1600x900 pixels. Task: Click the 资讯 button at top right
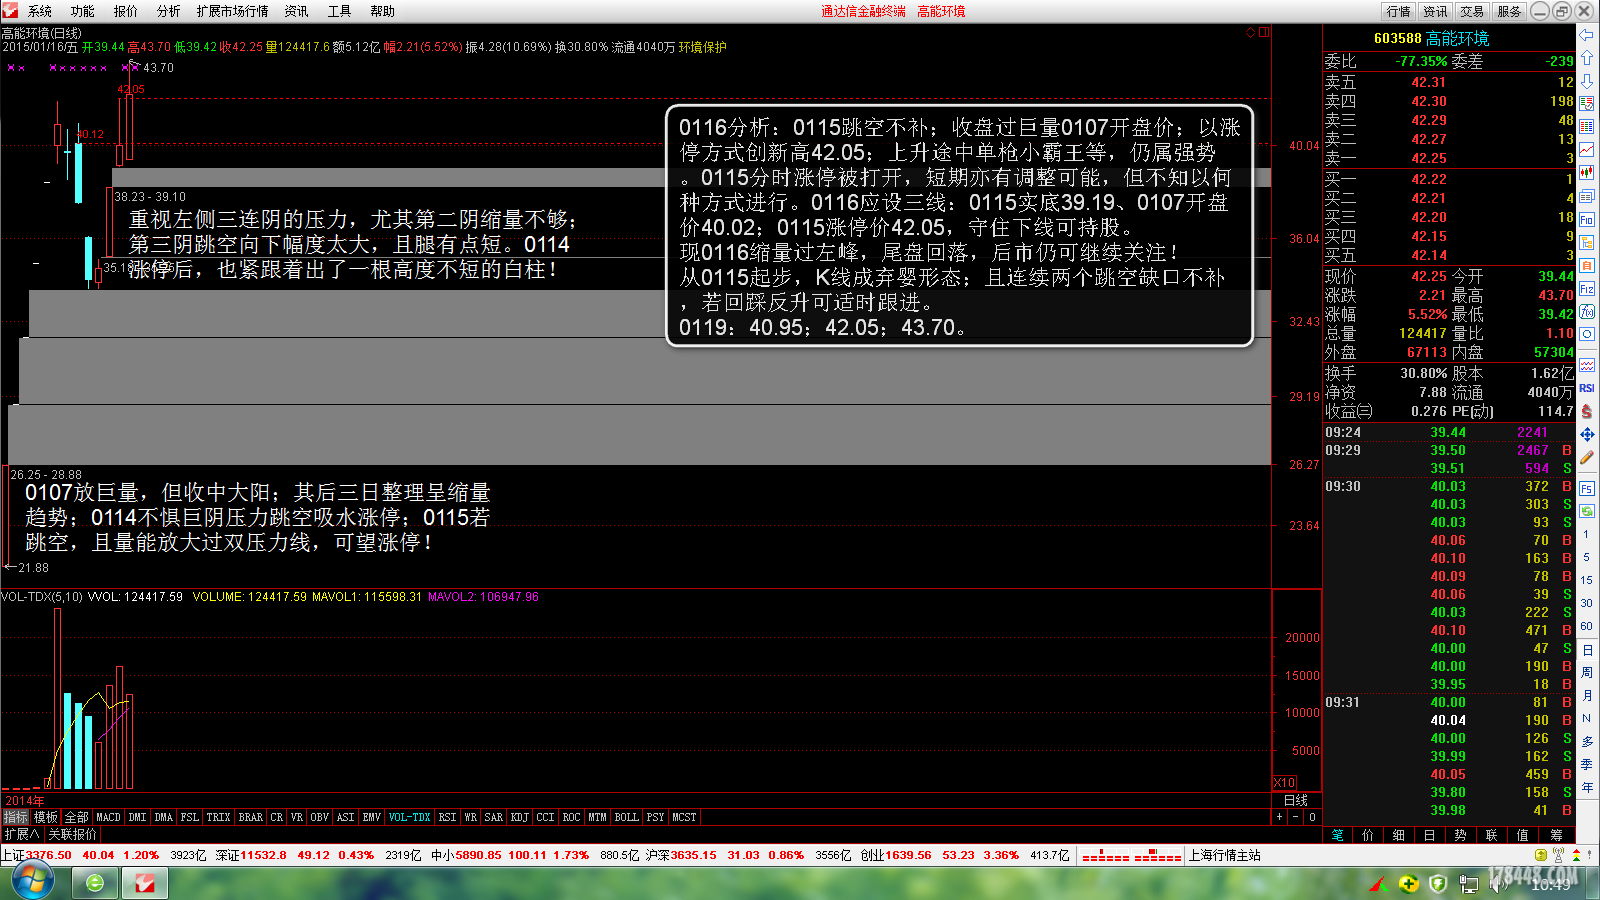[1435, 11]
